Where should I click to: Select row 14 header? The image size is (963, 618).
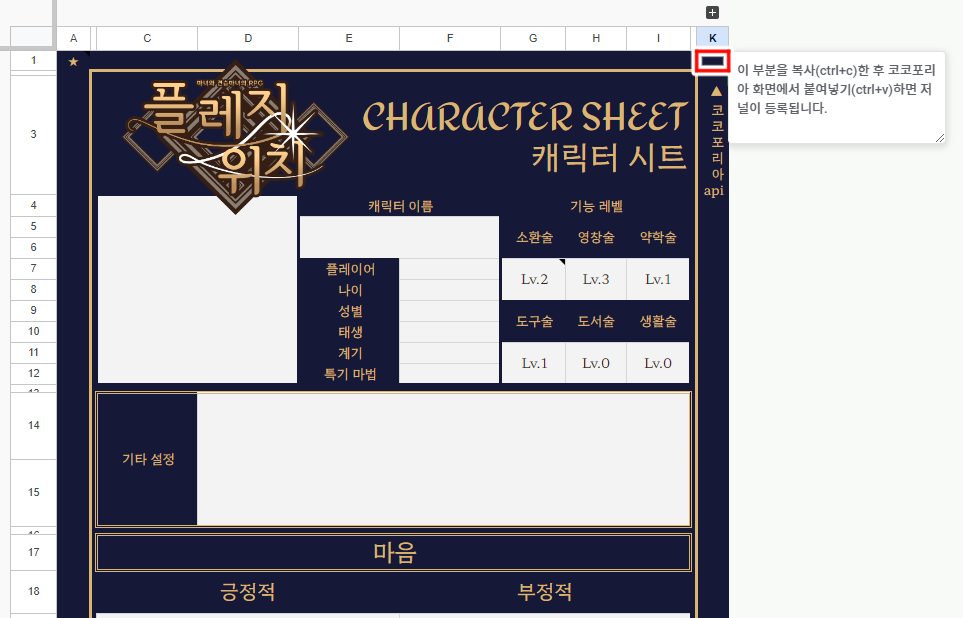click(x=34, y=425)
